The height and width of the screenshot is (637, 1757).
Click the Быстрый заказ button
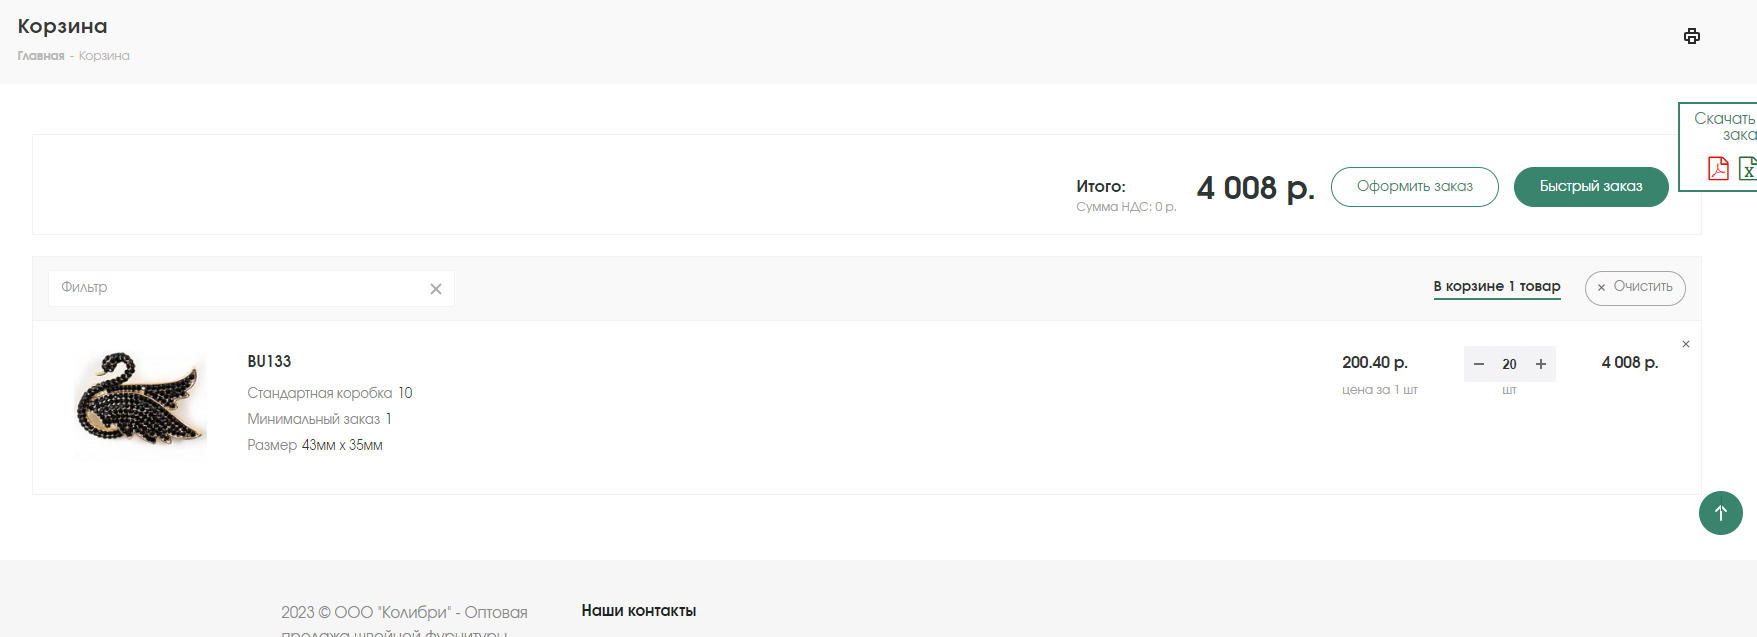point(1591,187)
